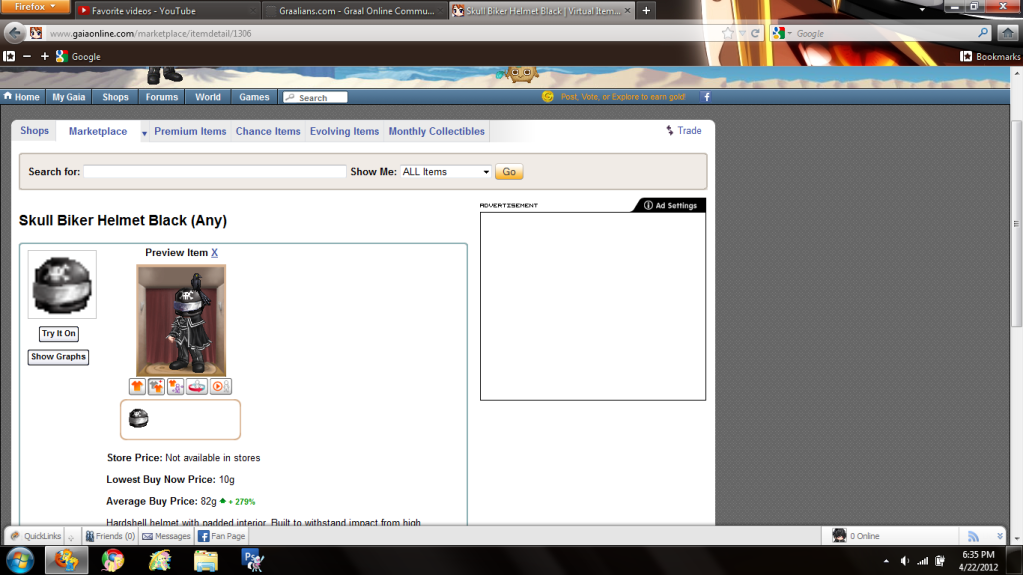Bookmark page with the star icon

point(728,33)
